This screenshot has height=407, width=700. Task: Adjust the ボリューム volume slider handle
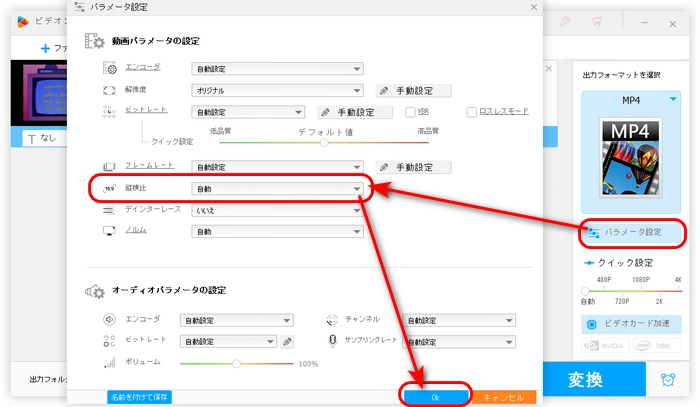[237, 363]
